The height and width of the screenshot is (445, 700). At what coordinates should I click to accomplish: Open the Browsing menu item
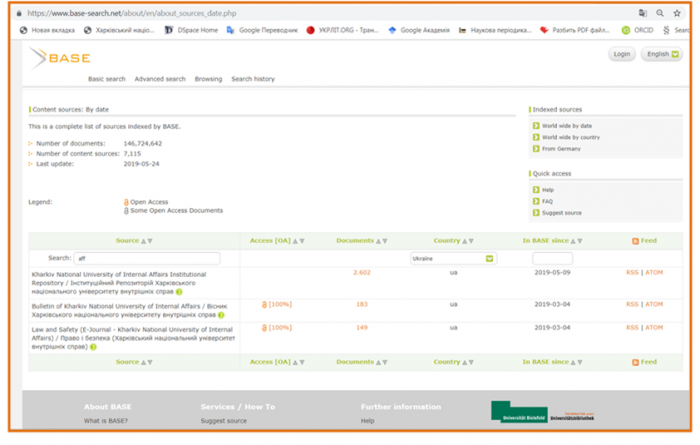(x=208, y=79)
